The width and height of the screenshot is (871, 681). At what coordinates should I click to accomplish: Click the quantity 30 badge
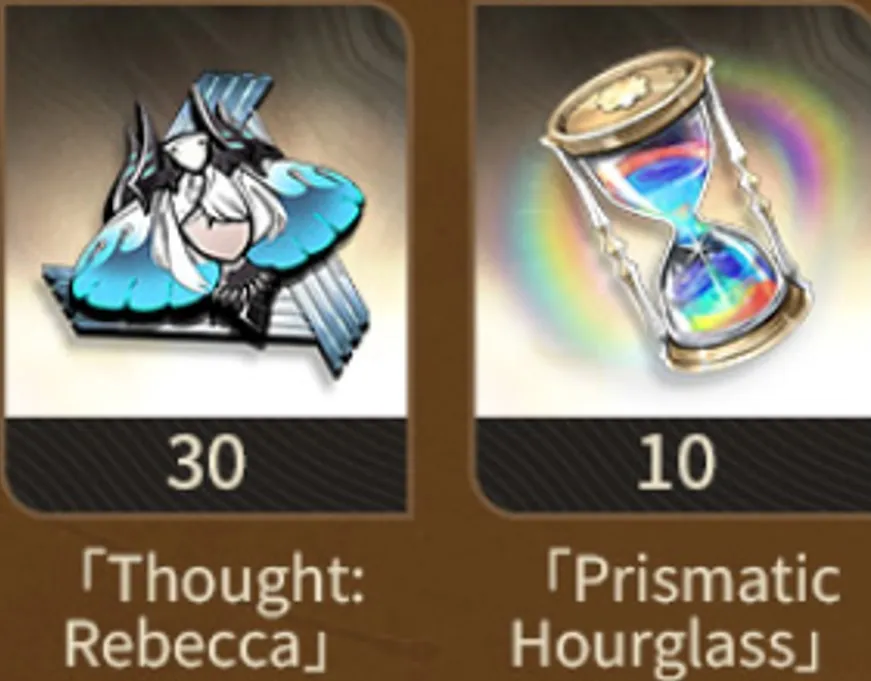tap(206, 462)
